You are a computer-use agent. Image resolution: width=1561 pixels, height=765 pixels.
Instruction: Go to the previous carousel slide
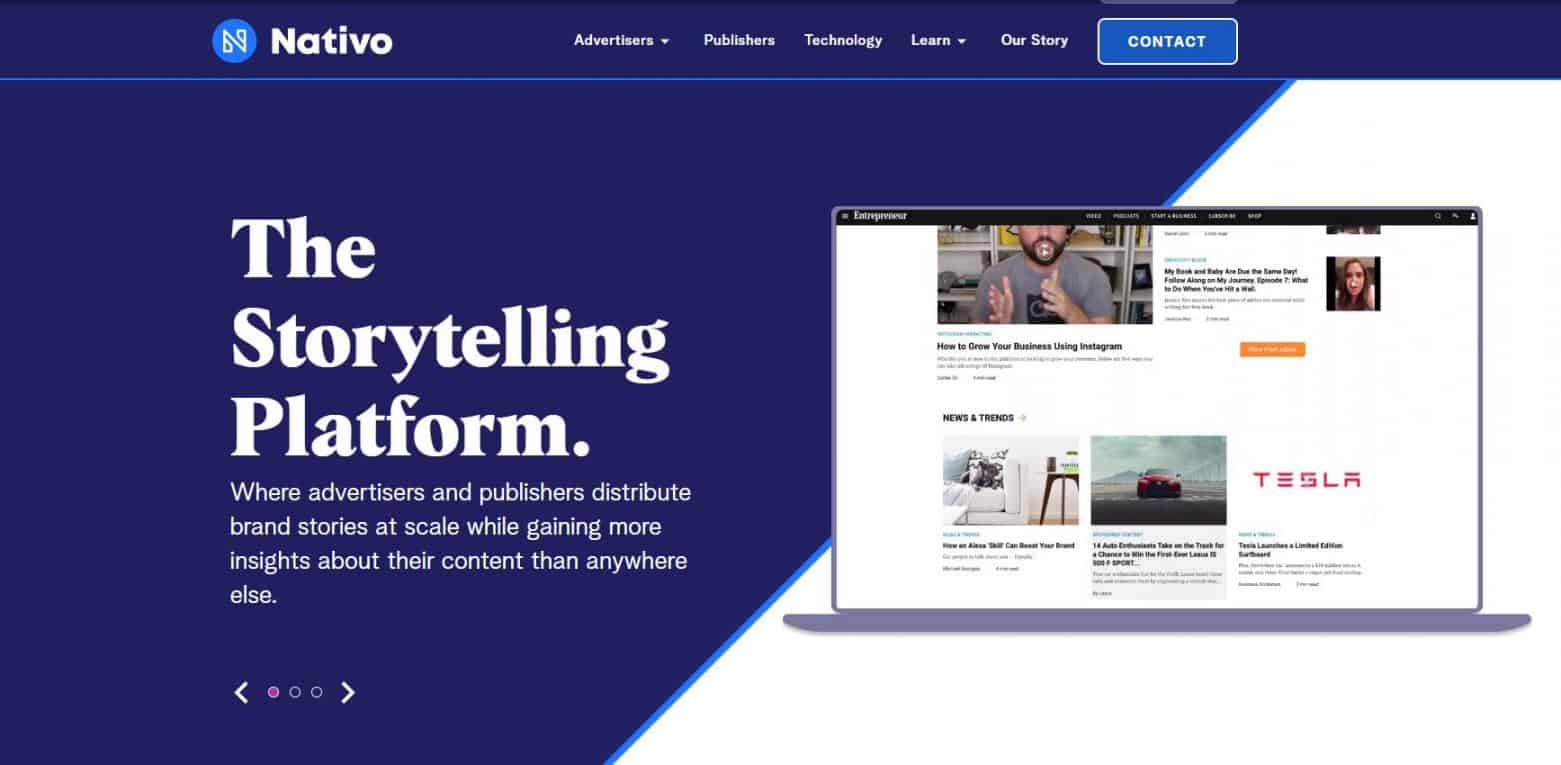pyautogui.click(x=241, y=692)
